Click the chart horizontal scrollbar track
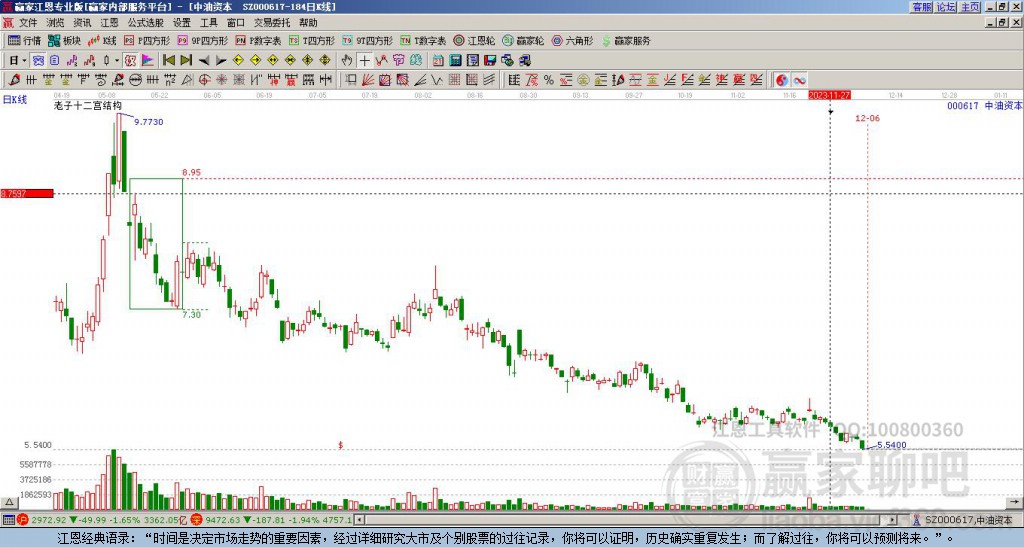Viewport: 1024px width, 548px height. pos(624,520)
